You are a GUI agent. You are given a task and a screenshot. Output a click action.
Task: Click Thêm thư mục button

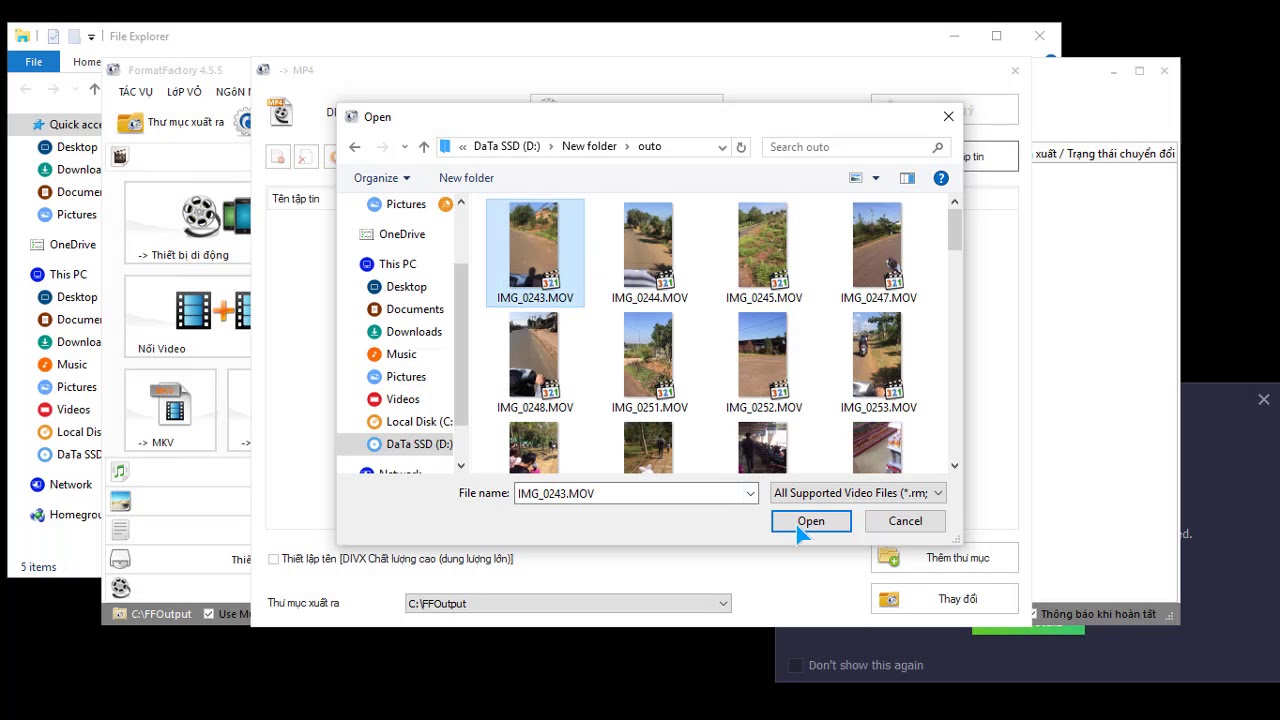point(944,558)
